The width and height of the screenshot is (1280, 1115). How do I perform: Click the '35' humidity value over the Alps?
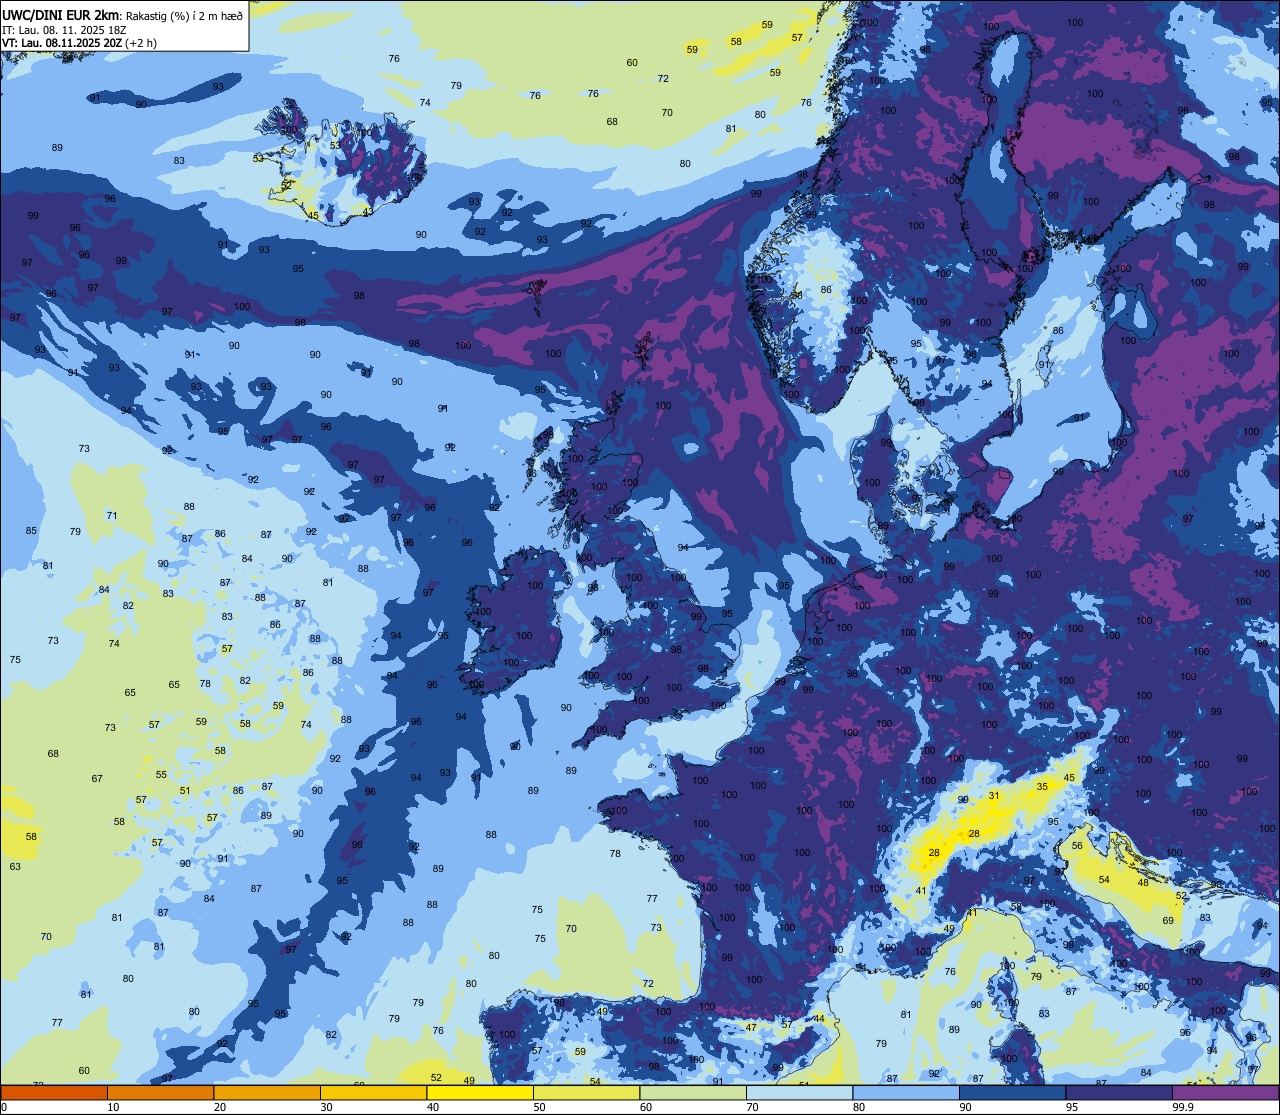[x=1042, y=787]
